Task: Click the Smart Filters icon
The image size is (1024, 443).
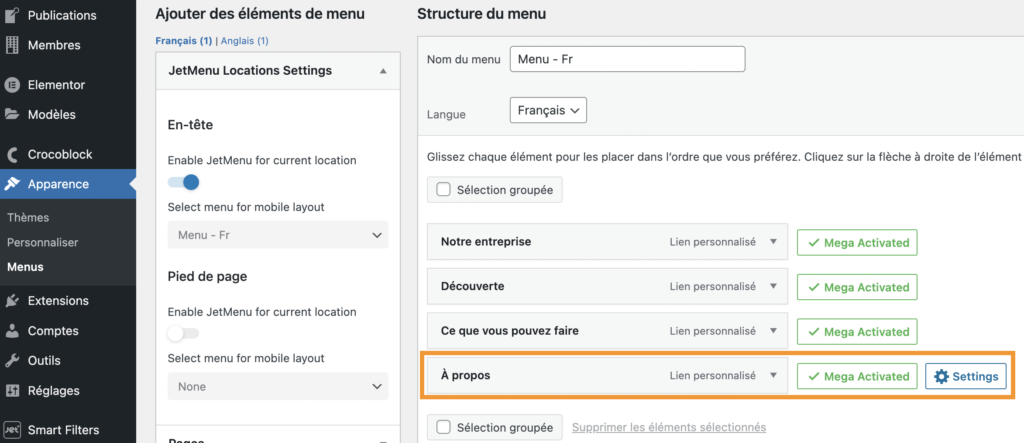Action: (13, 430)
